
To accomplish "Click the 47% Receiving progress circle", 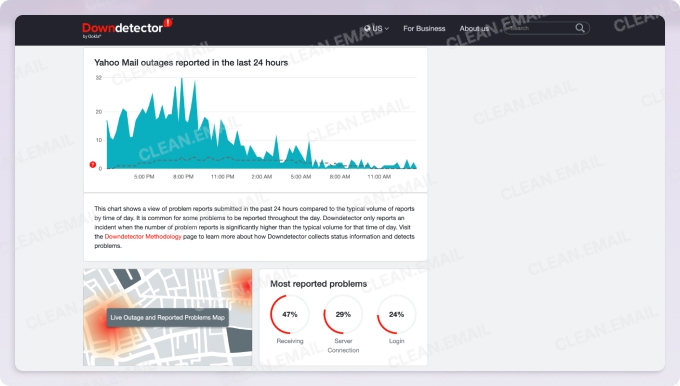I will (x=290, y=314).
